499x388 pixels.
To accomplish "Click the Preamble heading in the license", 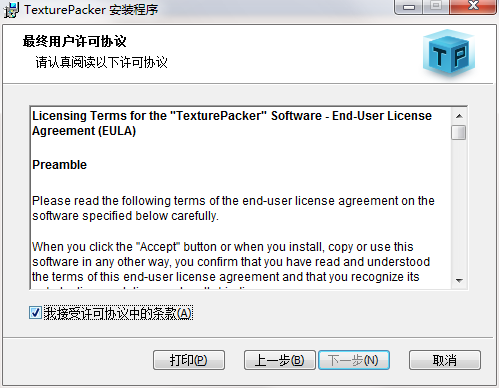I will [x=59, y=165].
